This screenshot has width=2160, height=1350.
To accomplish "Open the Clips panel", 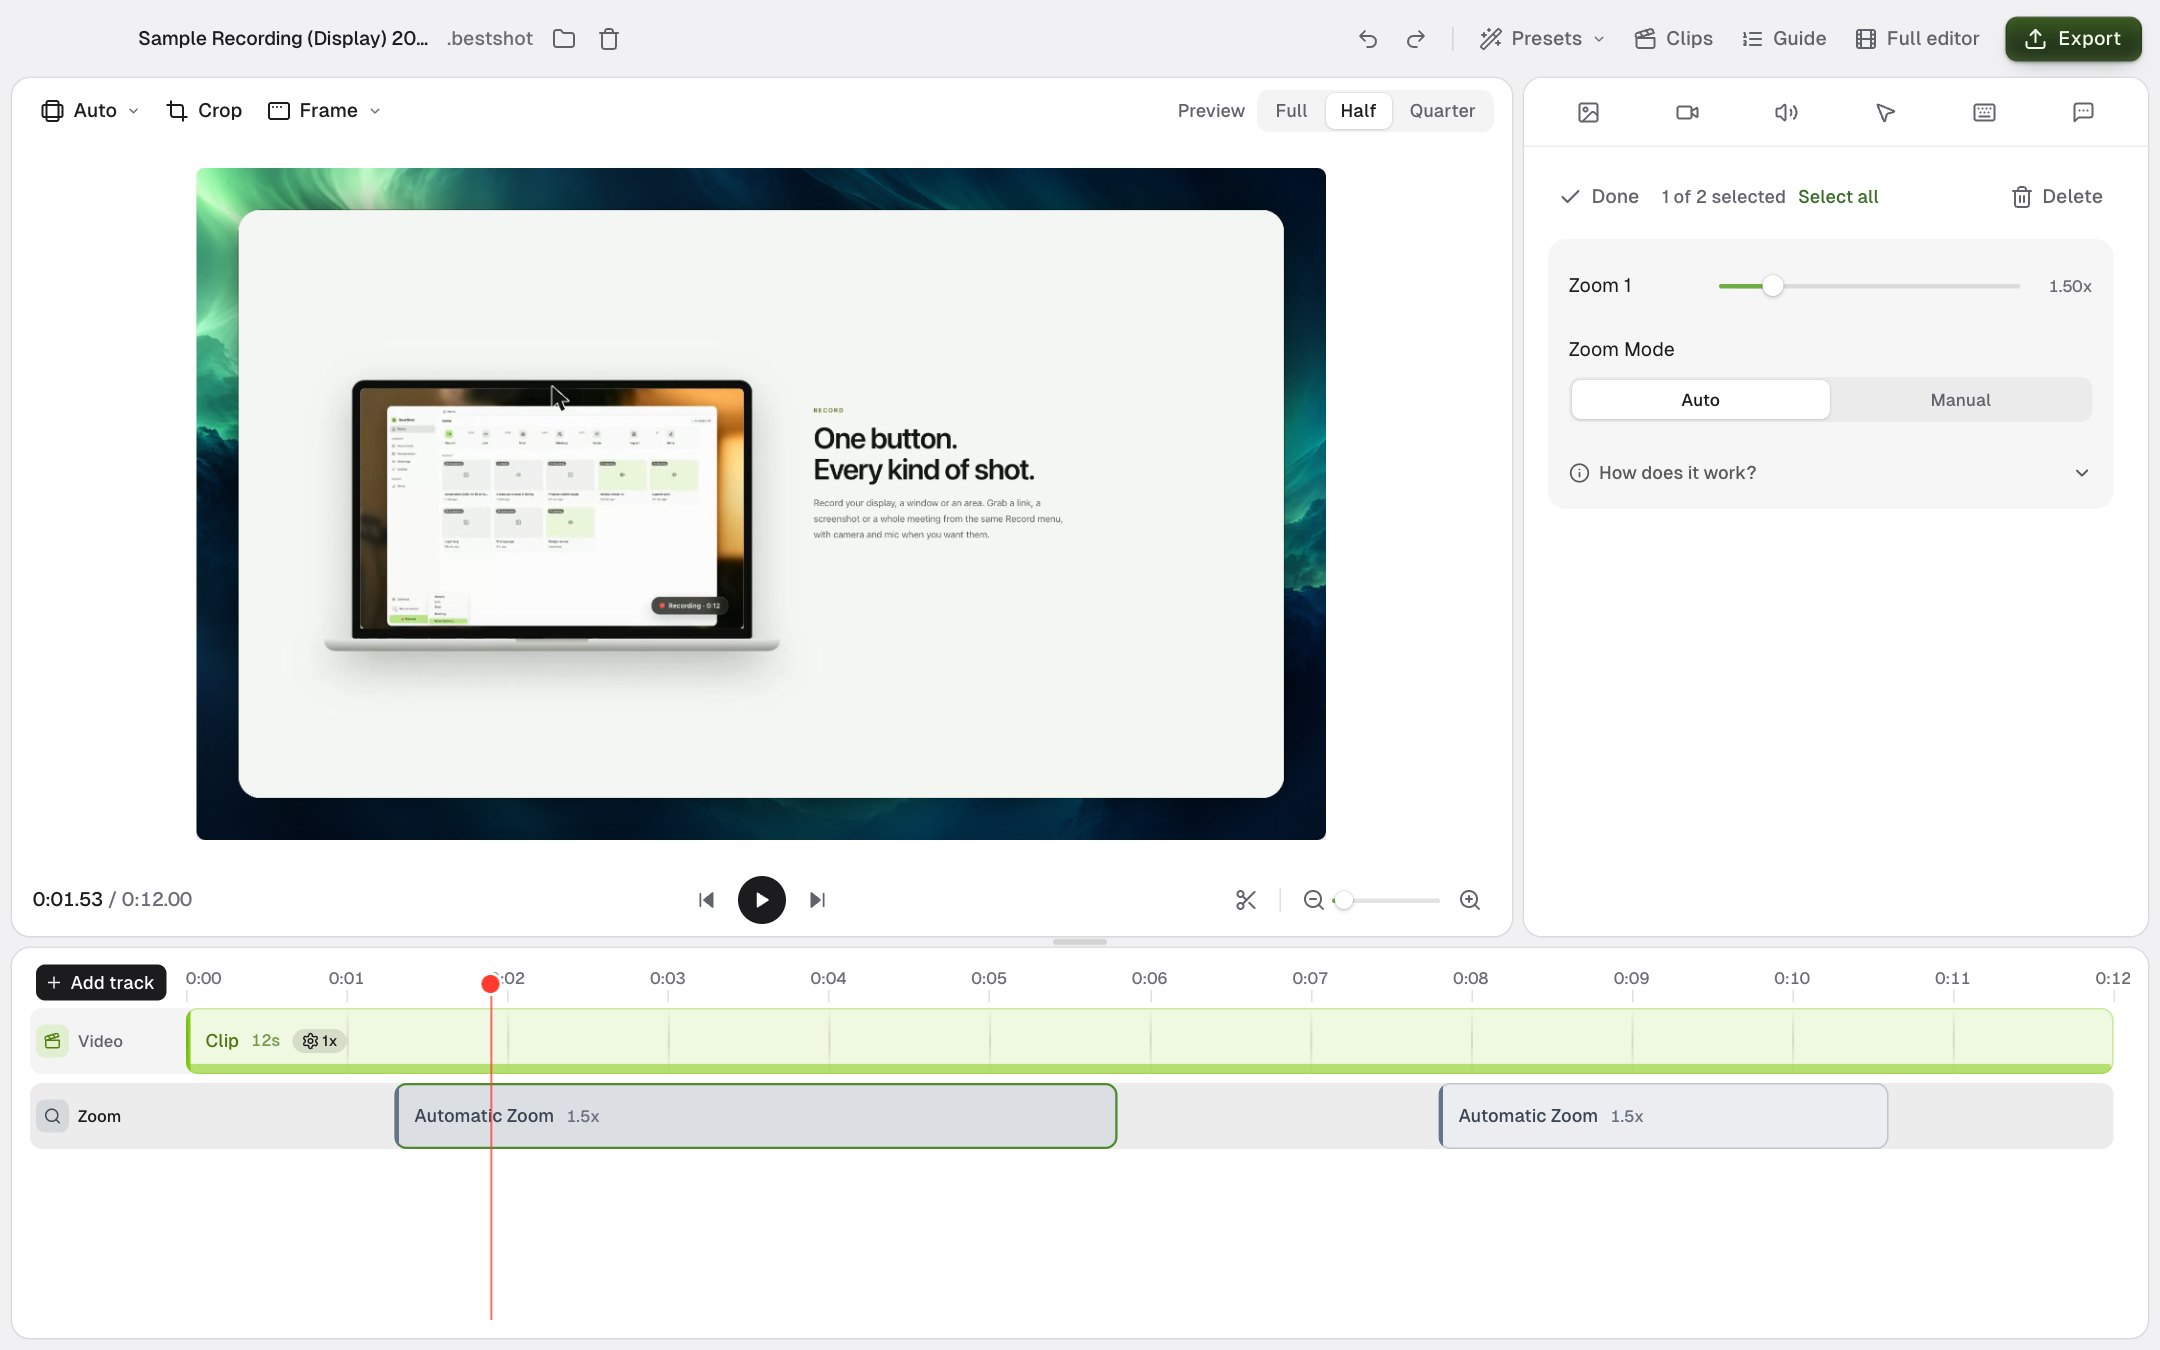I will pyautogui.click(x=1674, y=39).
